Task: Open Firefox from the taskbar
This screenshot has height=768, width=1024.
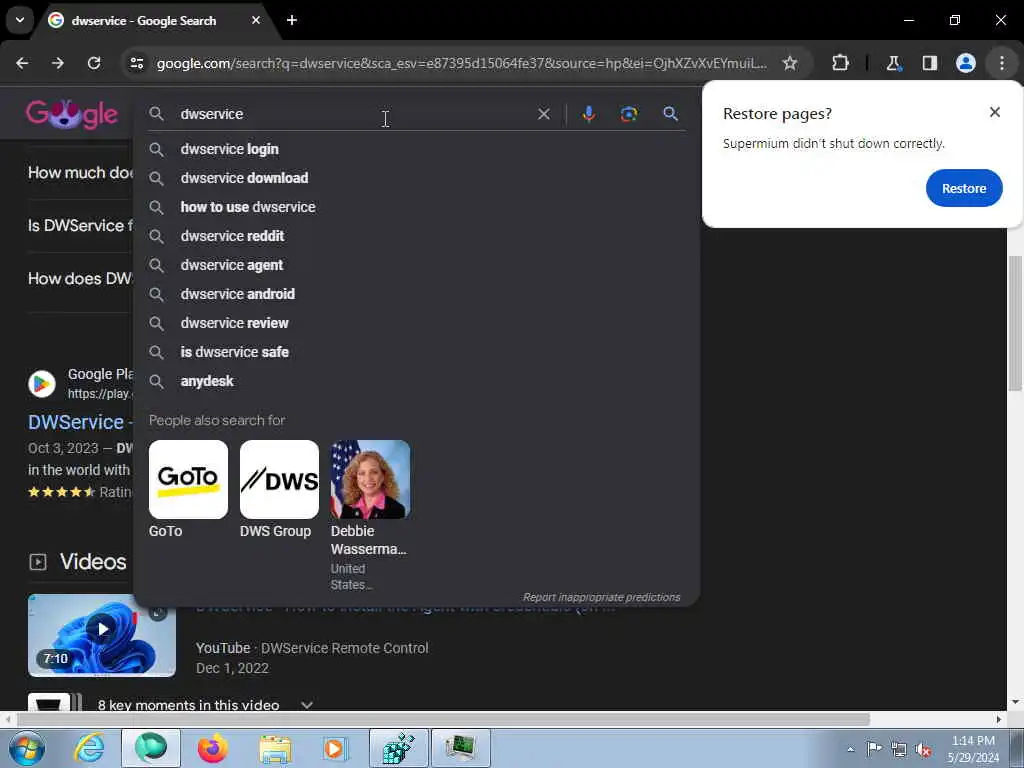Action: tap(212, 748)
